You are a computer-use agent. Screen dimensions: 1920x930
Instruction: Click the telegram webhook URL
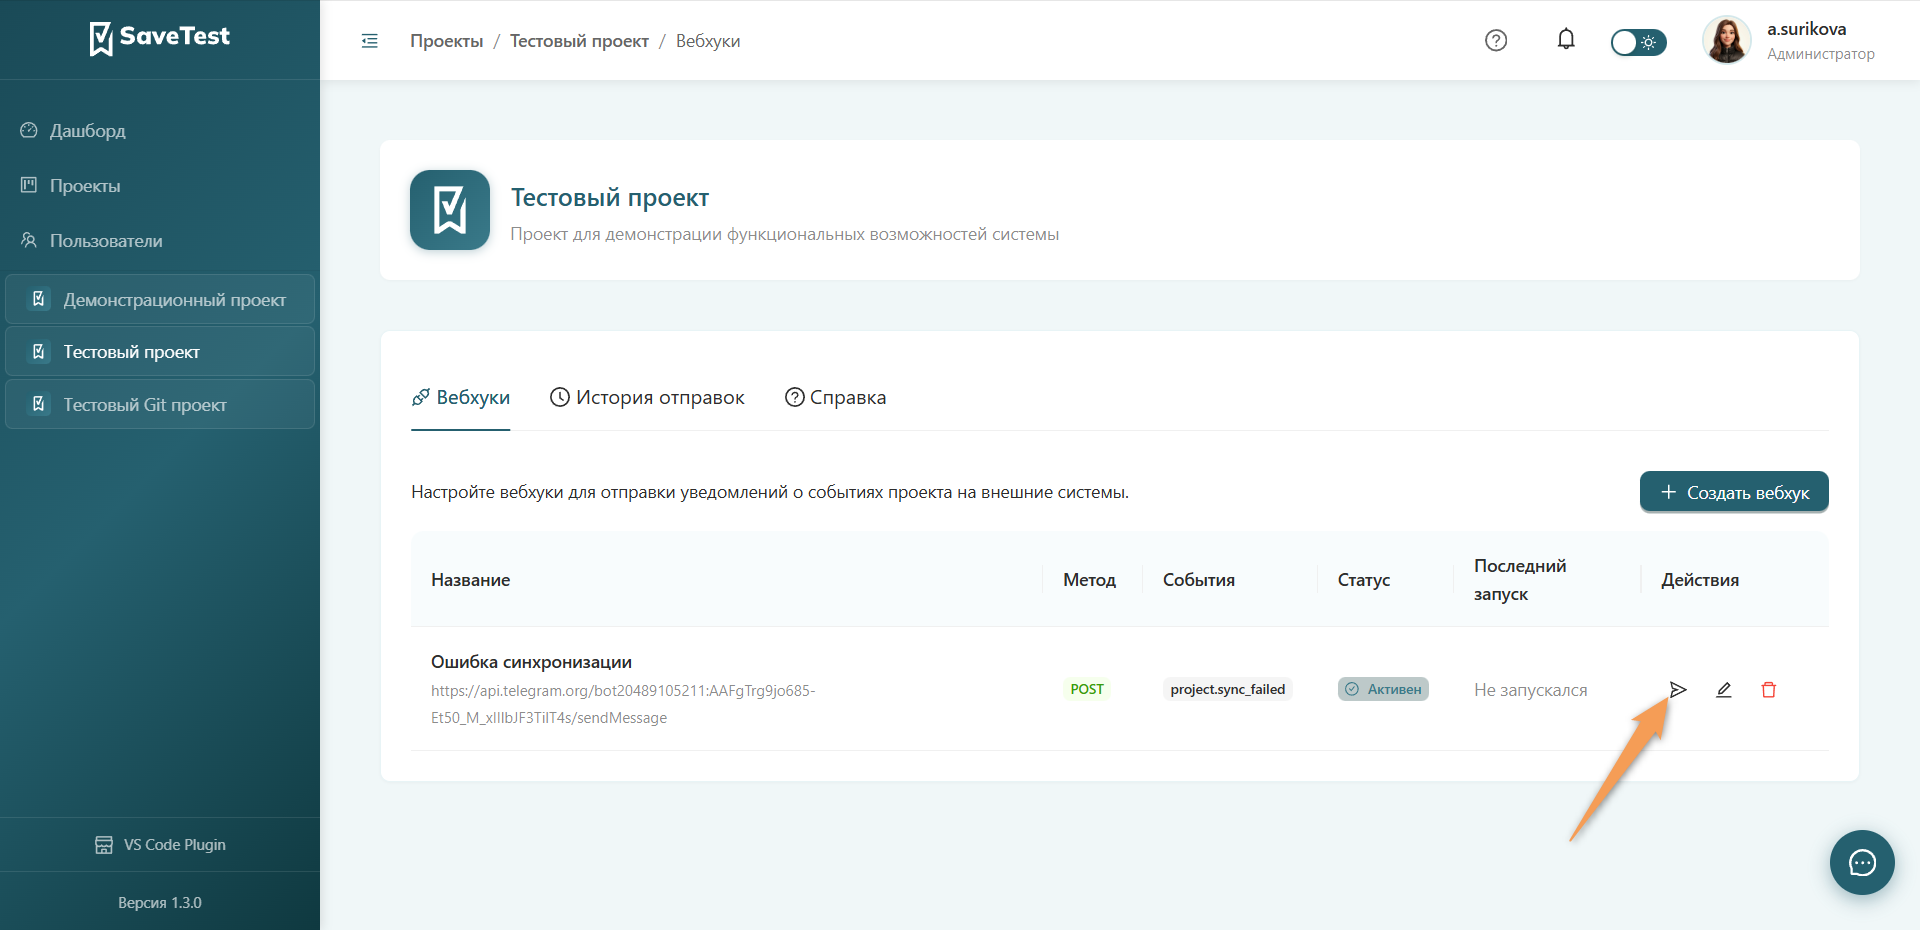click(x=623, y=704)
